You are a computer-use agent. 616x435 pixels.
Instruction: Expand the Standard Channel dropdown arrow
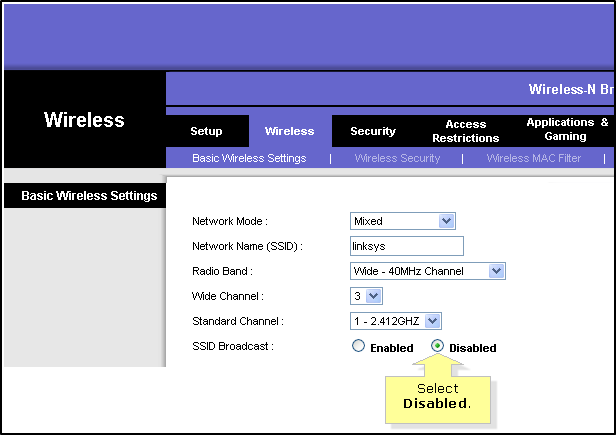[x=433, y=321]
